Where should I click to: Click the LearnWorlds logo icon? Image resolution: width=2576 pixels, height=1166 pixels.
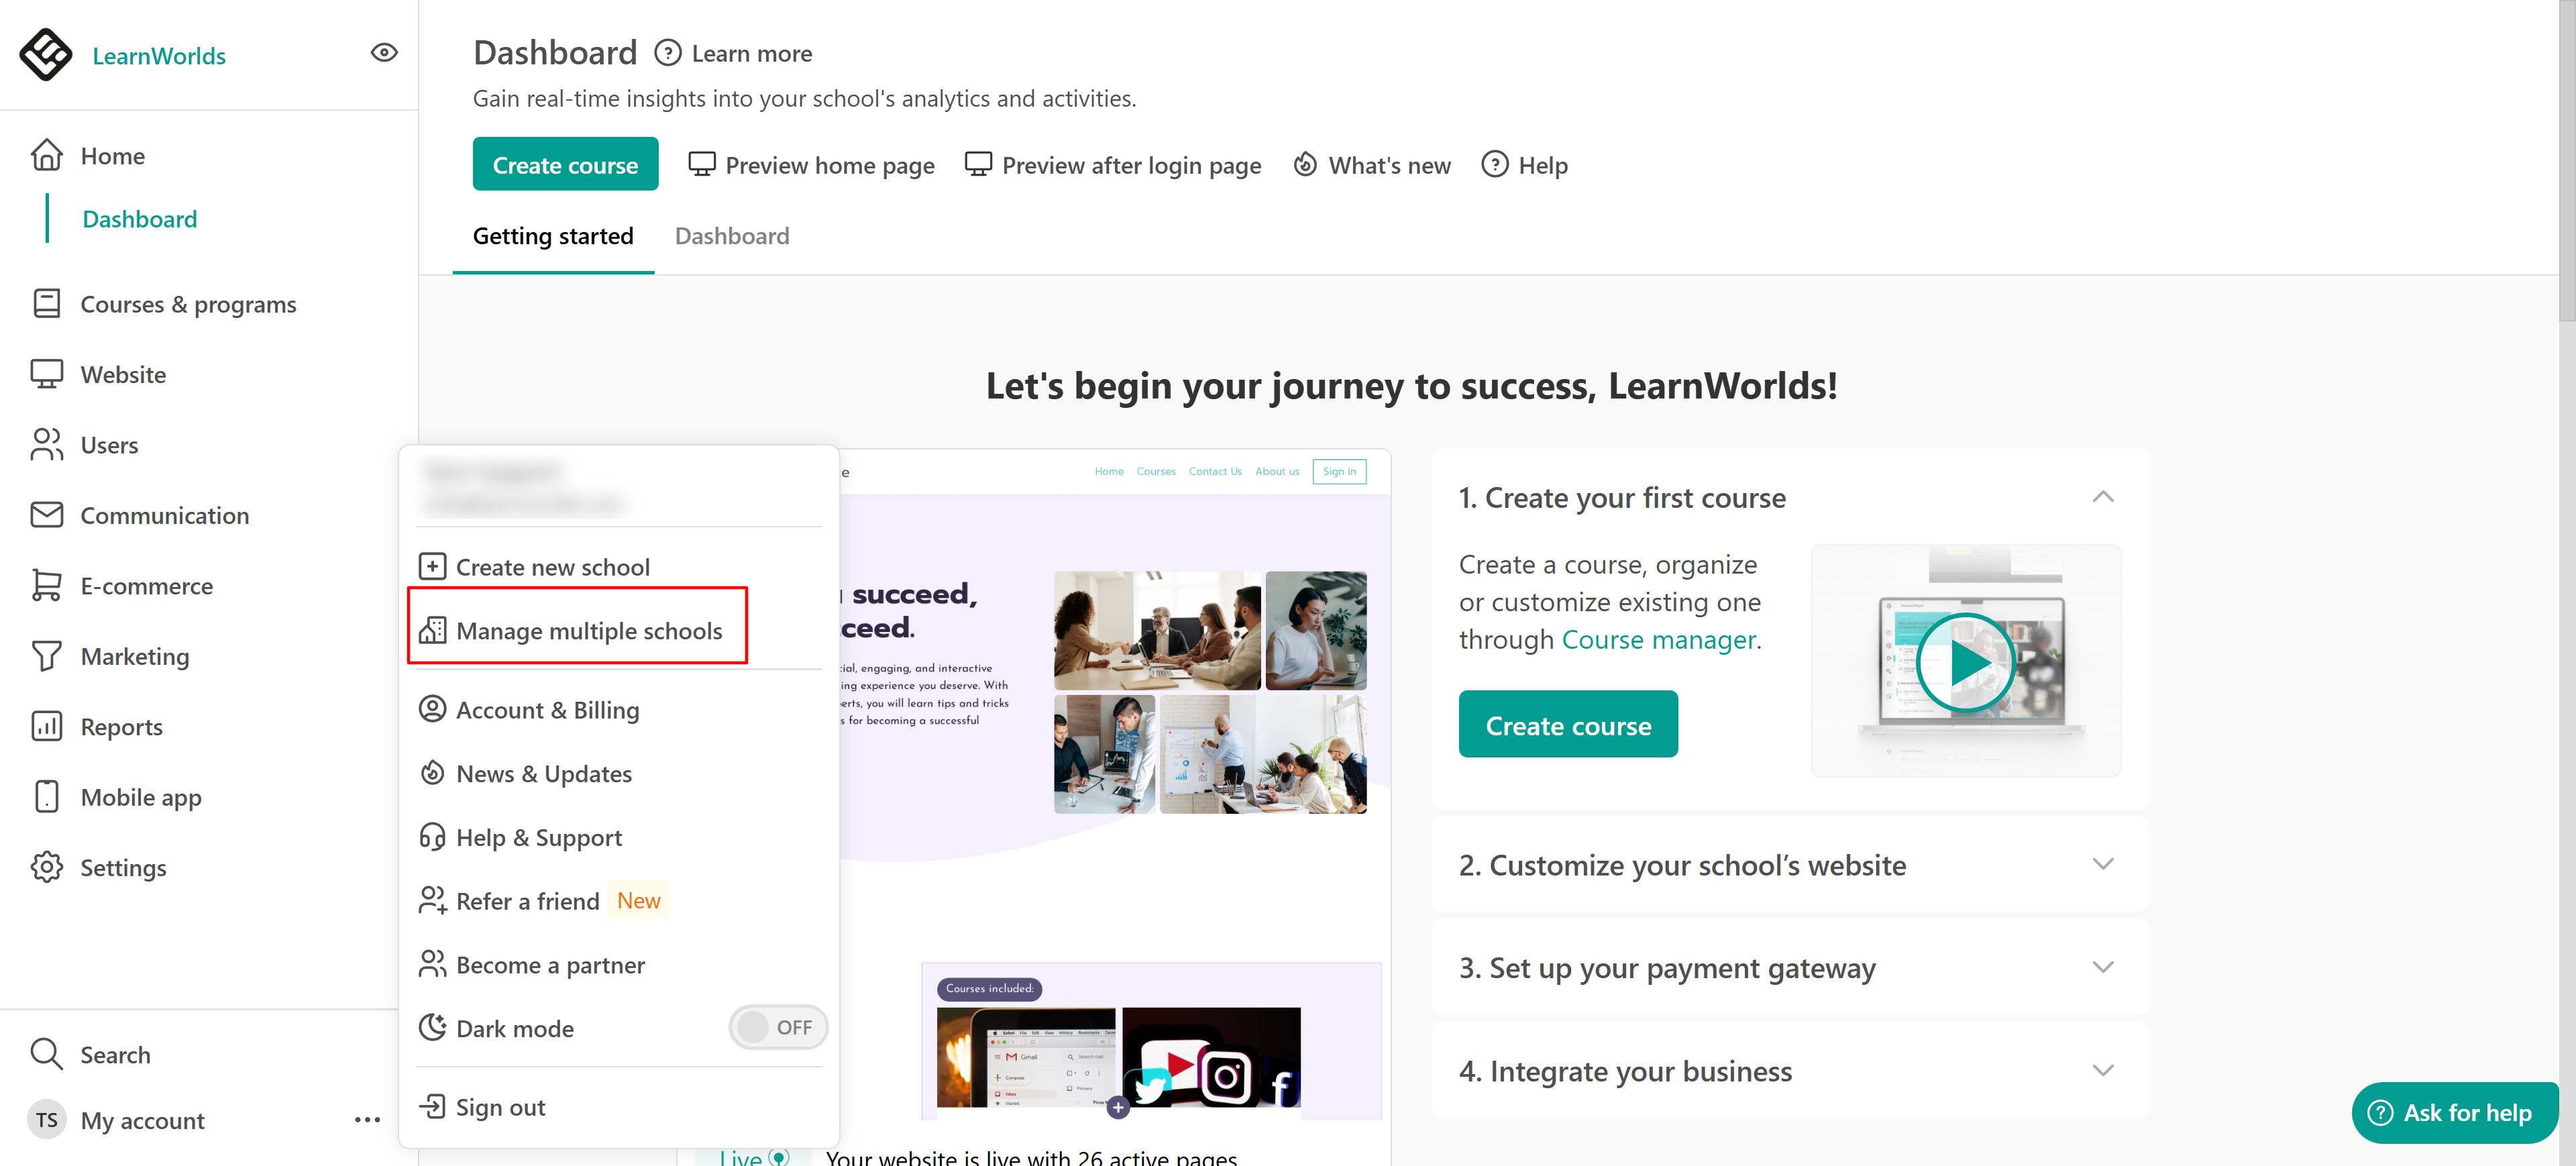tap(46, 55)
